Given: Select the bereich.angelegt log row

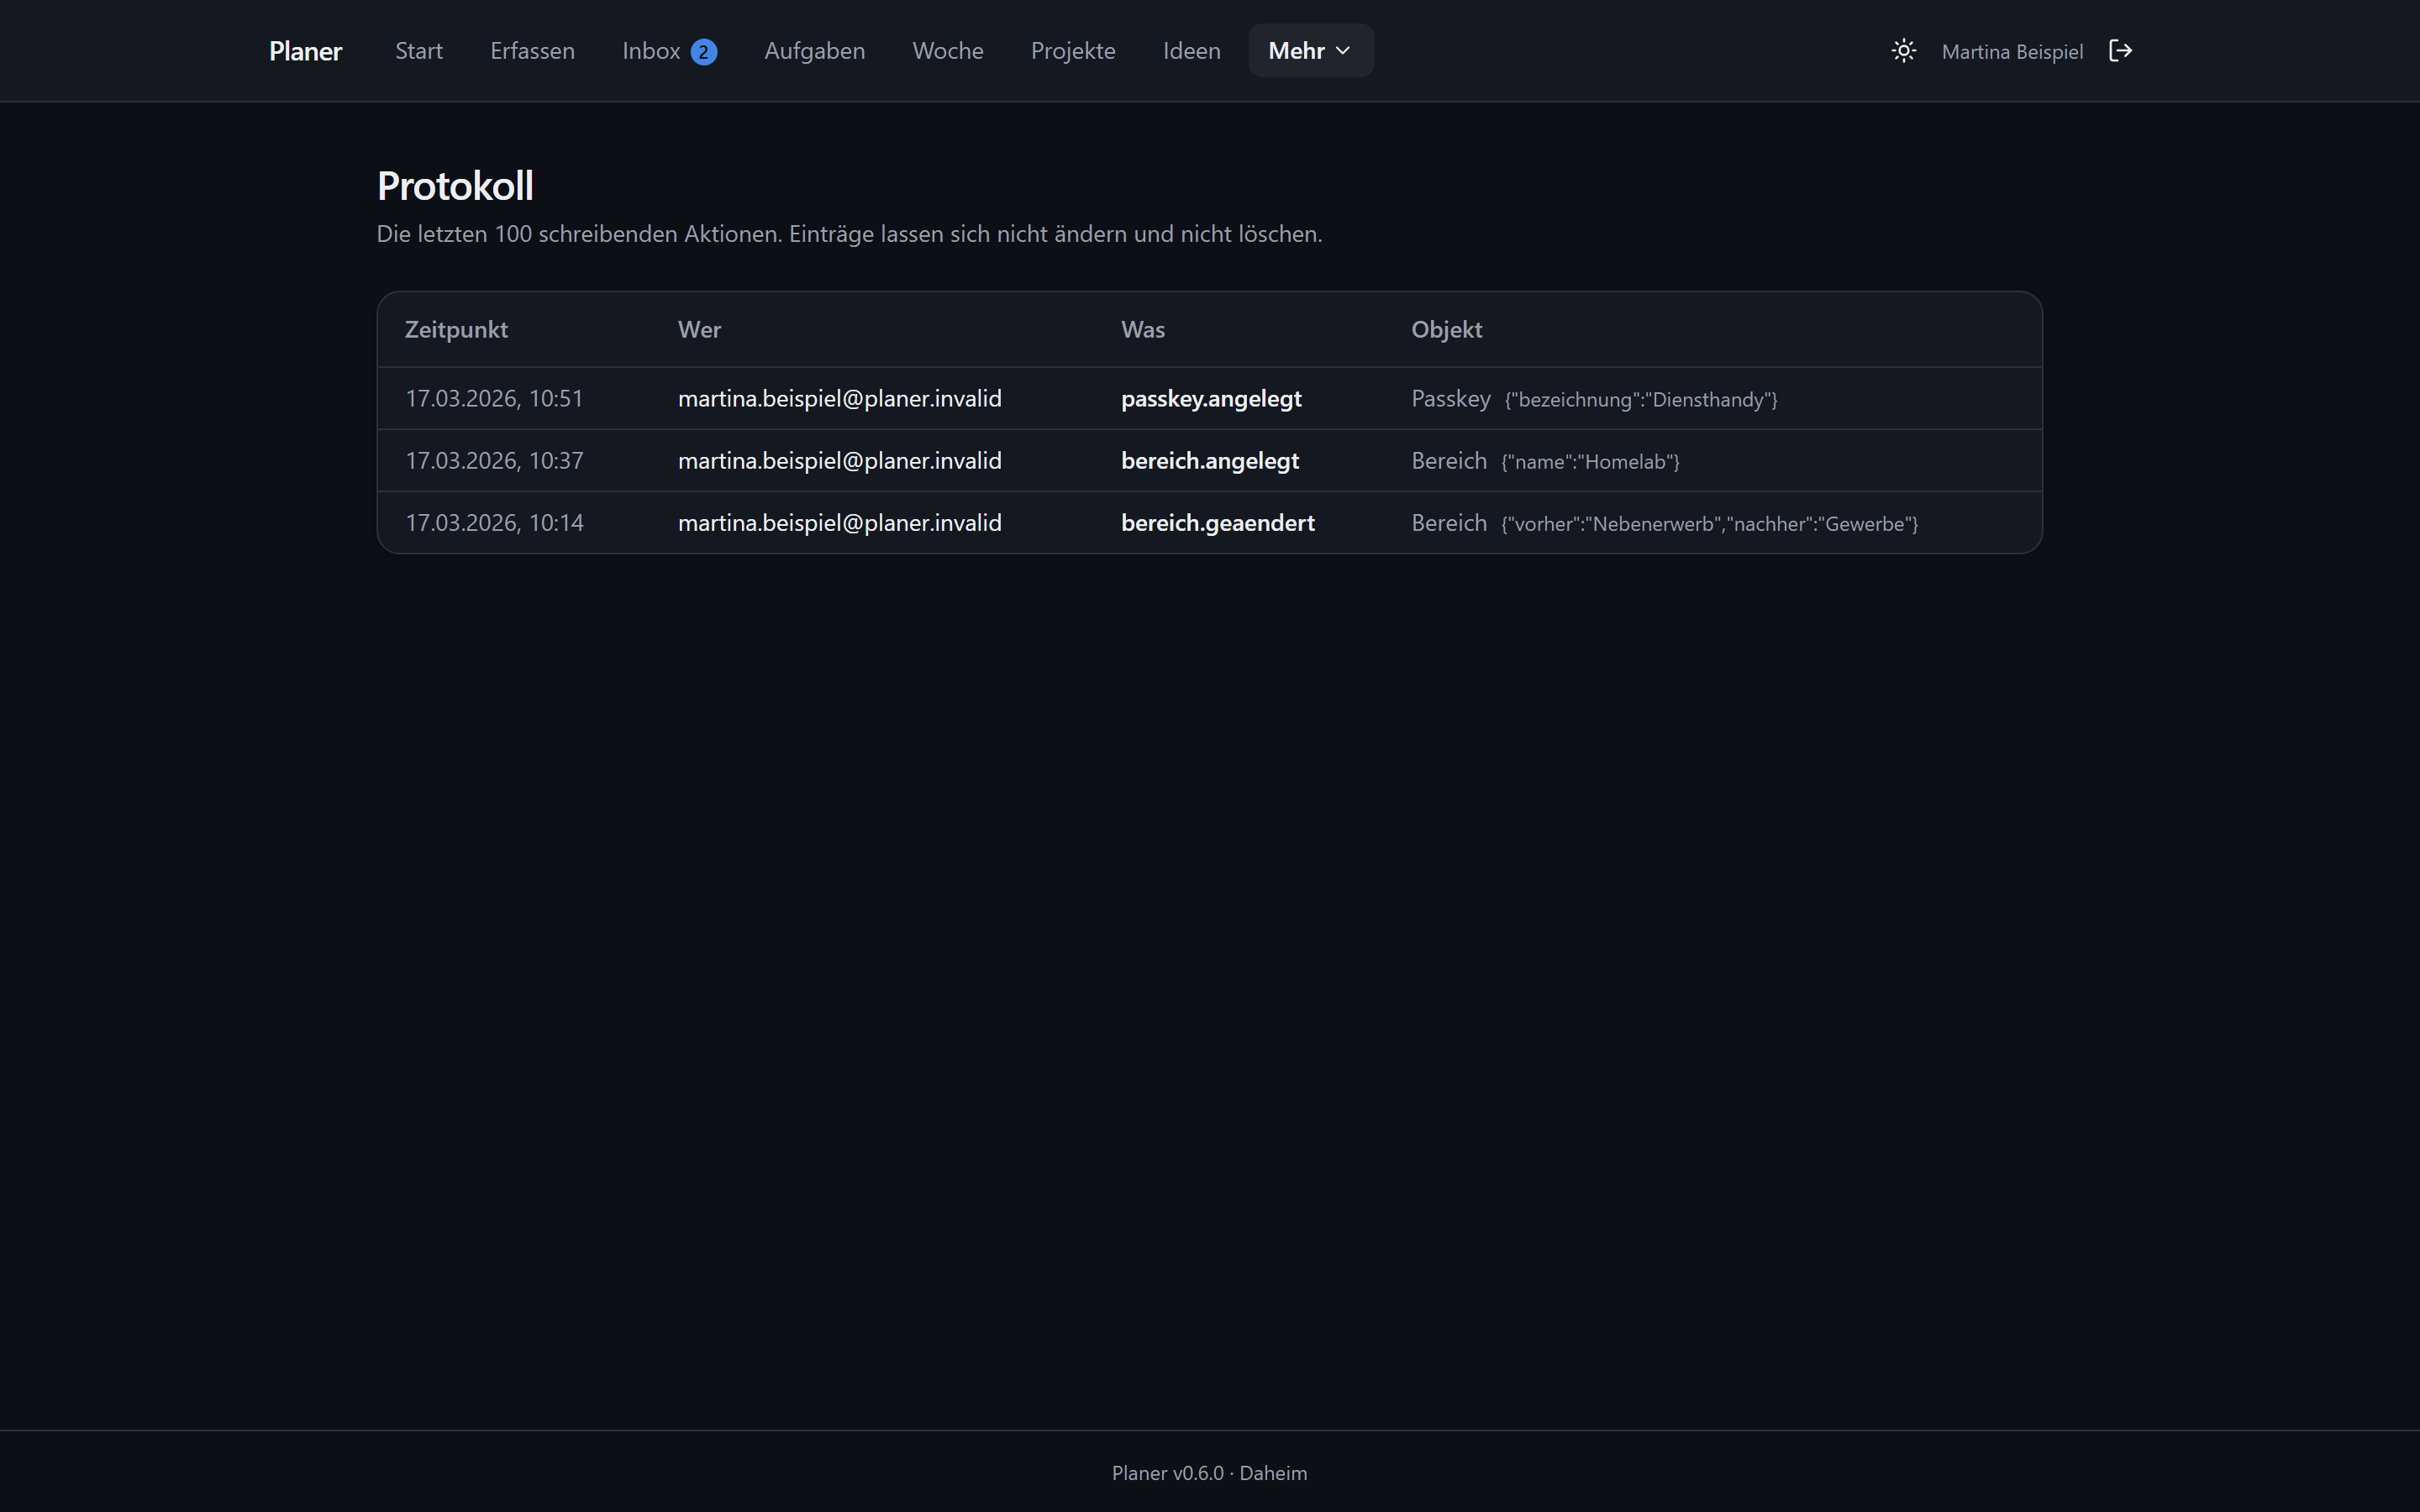Looking at the screenshot, I should (1210, 460).
